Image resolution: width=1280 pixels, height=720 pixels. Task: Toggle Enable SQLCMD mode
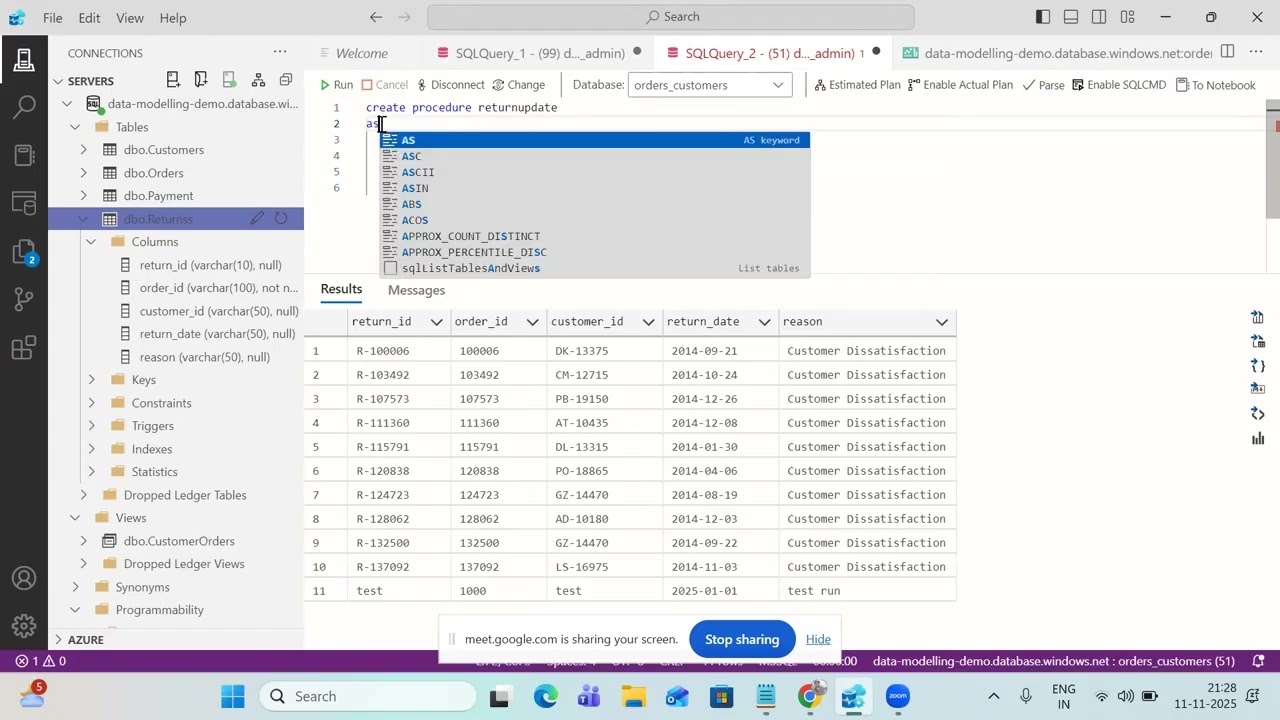(x=1118, y=85)
